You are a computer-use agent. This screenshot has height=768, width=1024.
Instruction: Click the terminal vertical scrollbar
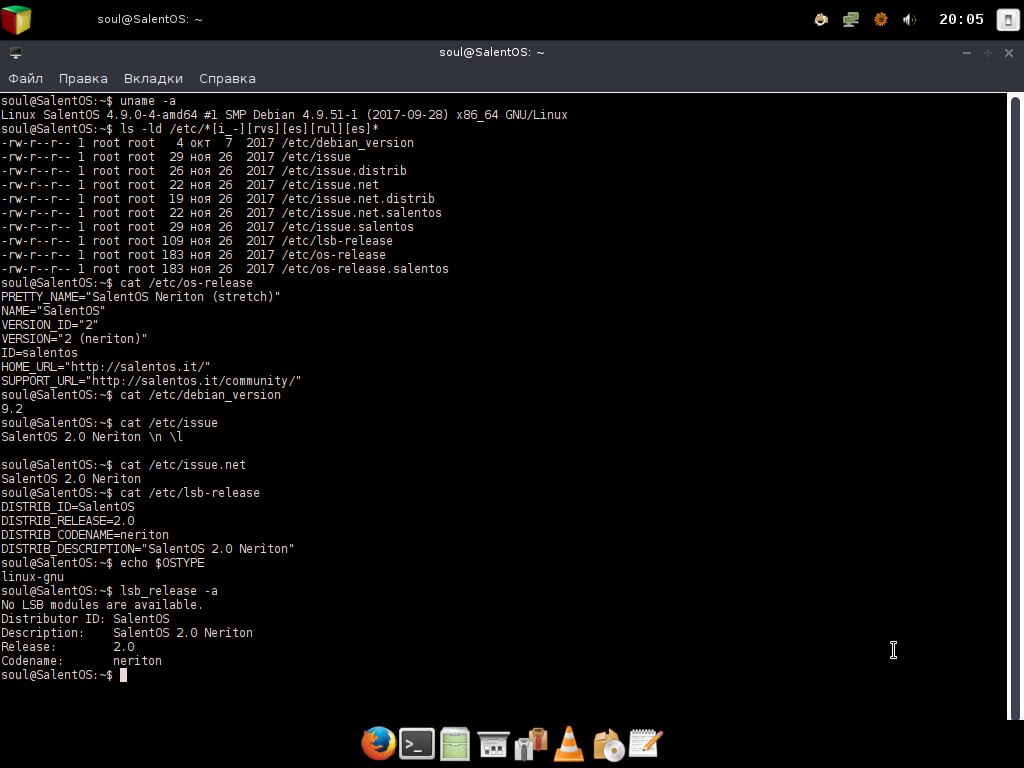[1015, 407]
